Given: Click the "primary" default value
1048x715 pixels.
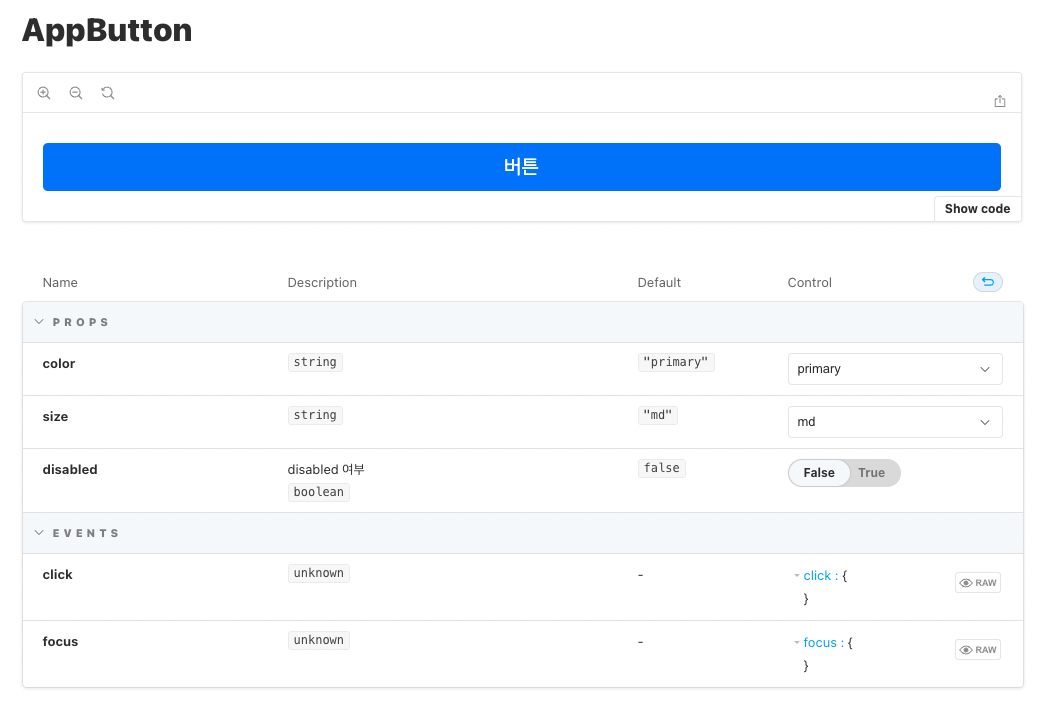Looking at the screenshot, I should coord(676,362).
